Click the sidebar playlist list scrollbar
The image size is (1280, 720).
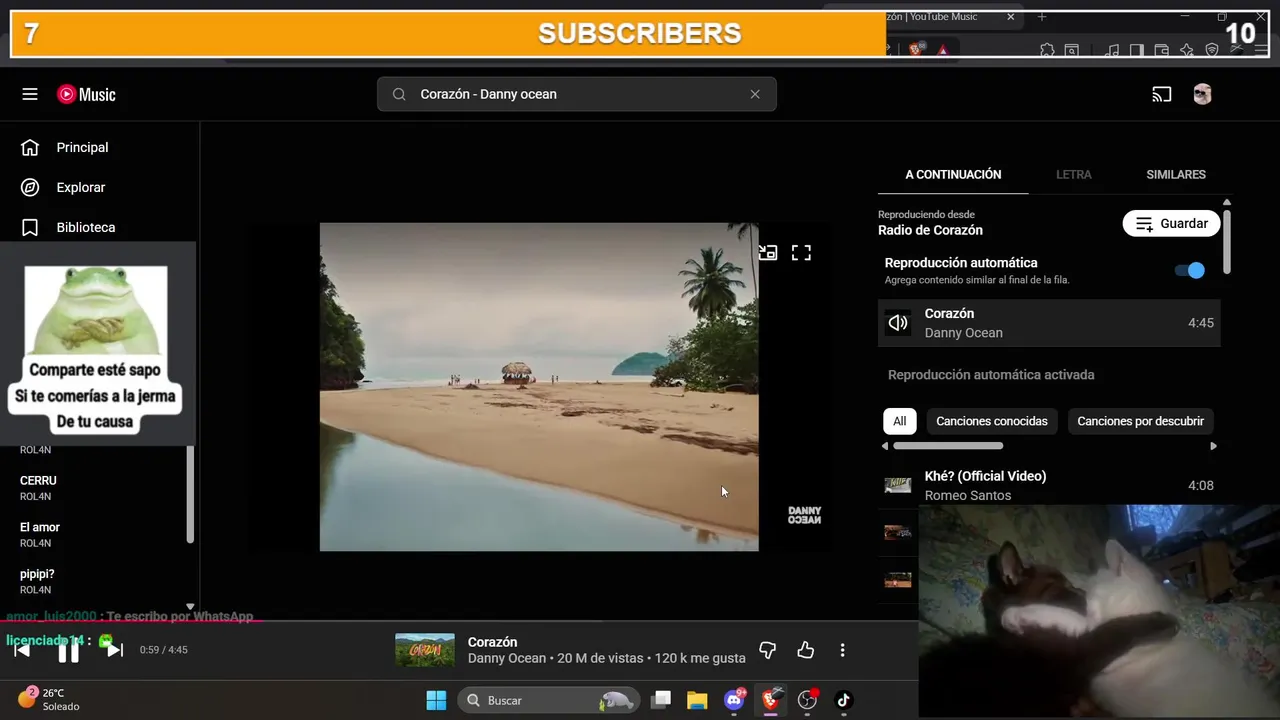[189, 493]
